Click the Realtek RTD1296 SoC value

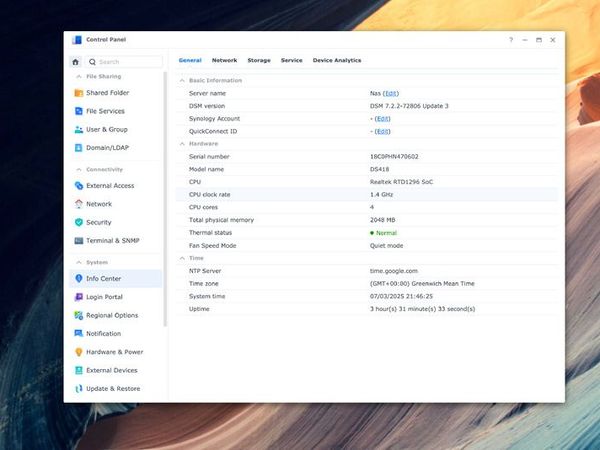(401, 182)
